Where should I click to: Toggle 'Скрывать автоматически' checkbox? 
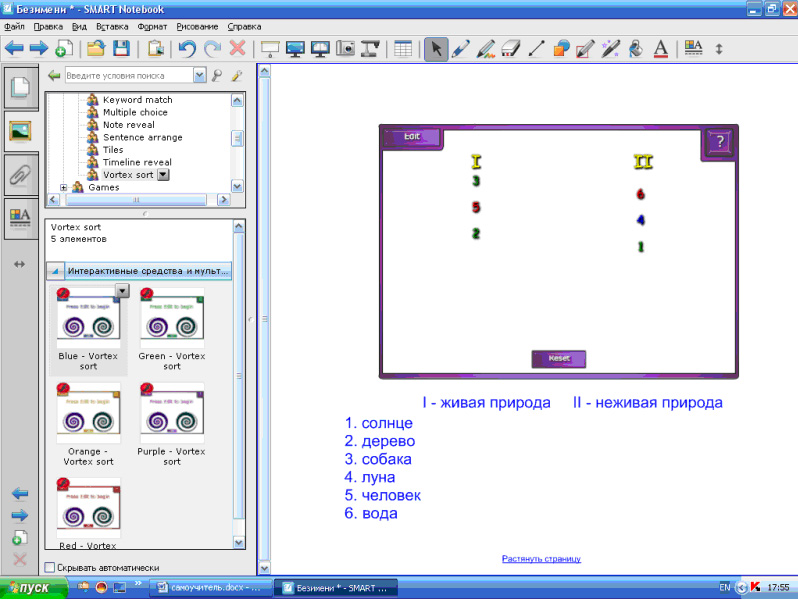(x=51, y=568)
